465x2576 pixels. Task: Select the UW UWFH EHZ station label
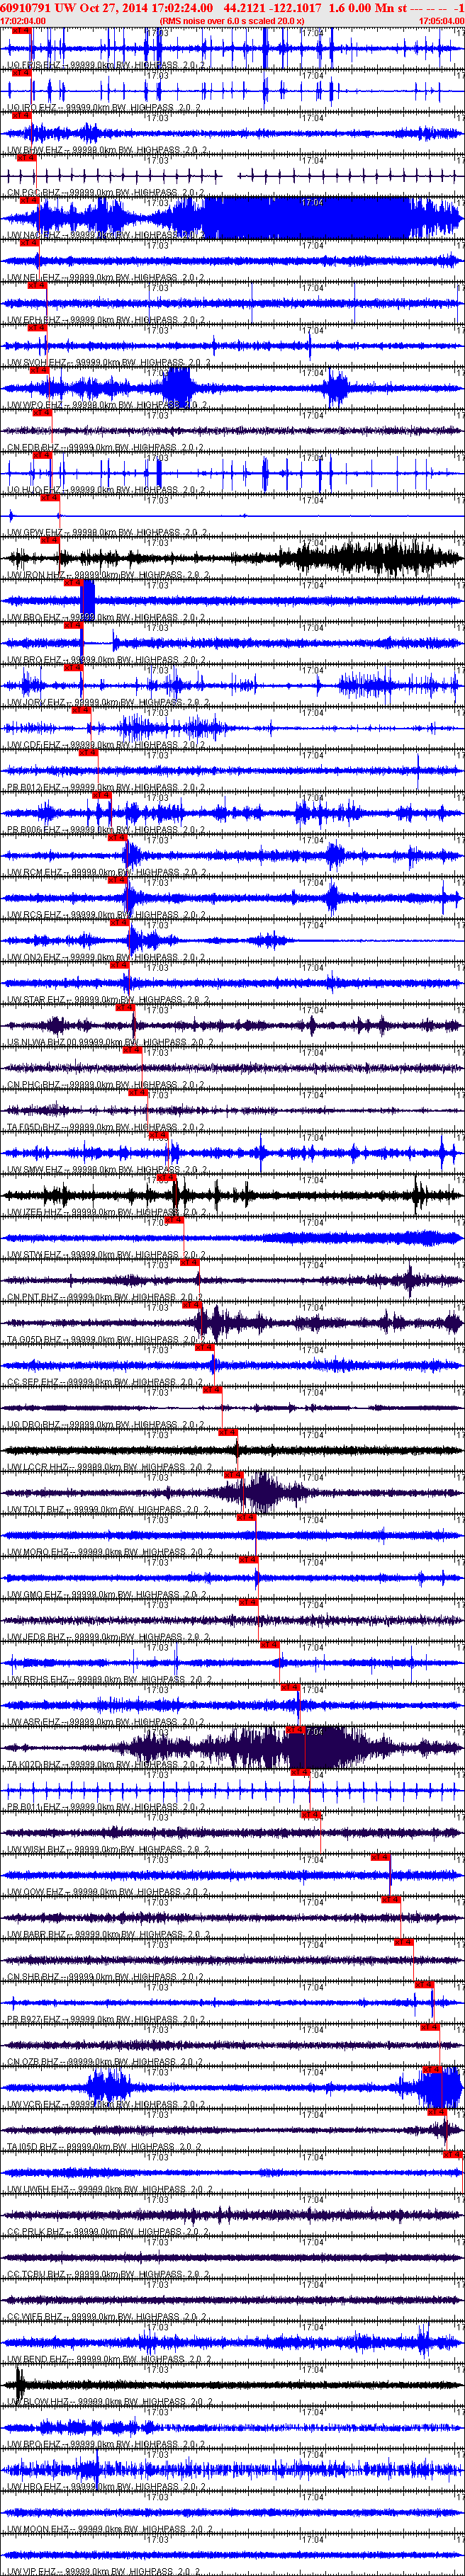coord(109,2190)
